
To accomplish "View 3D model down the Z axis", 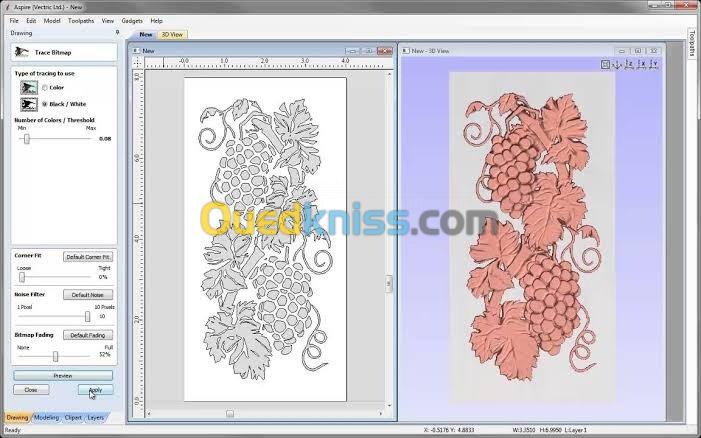I will (629, 64).
